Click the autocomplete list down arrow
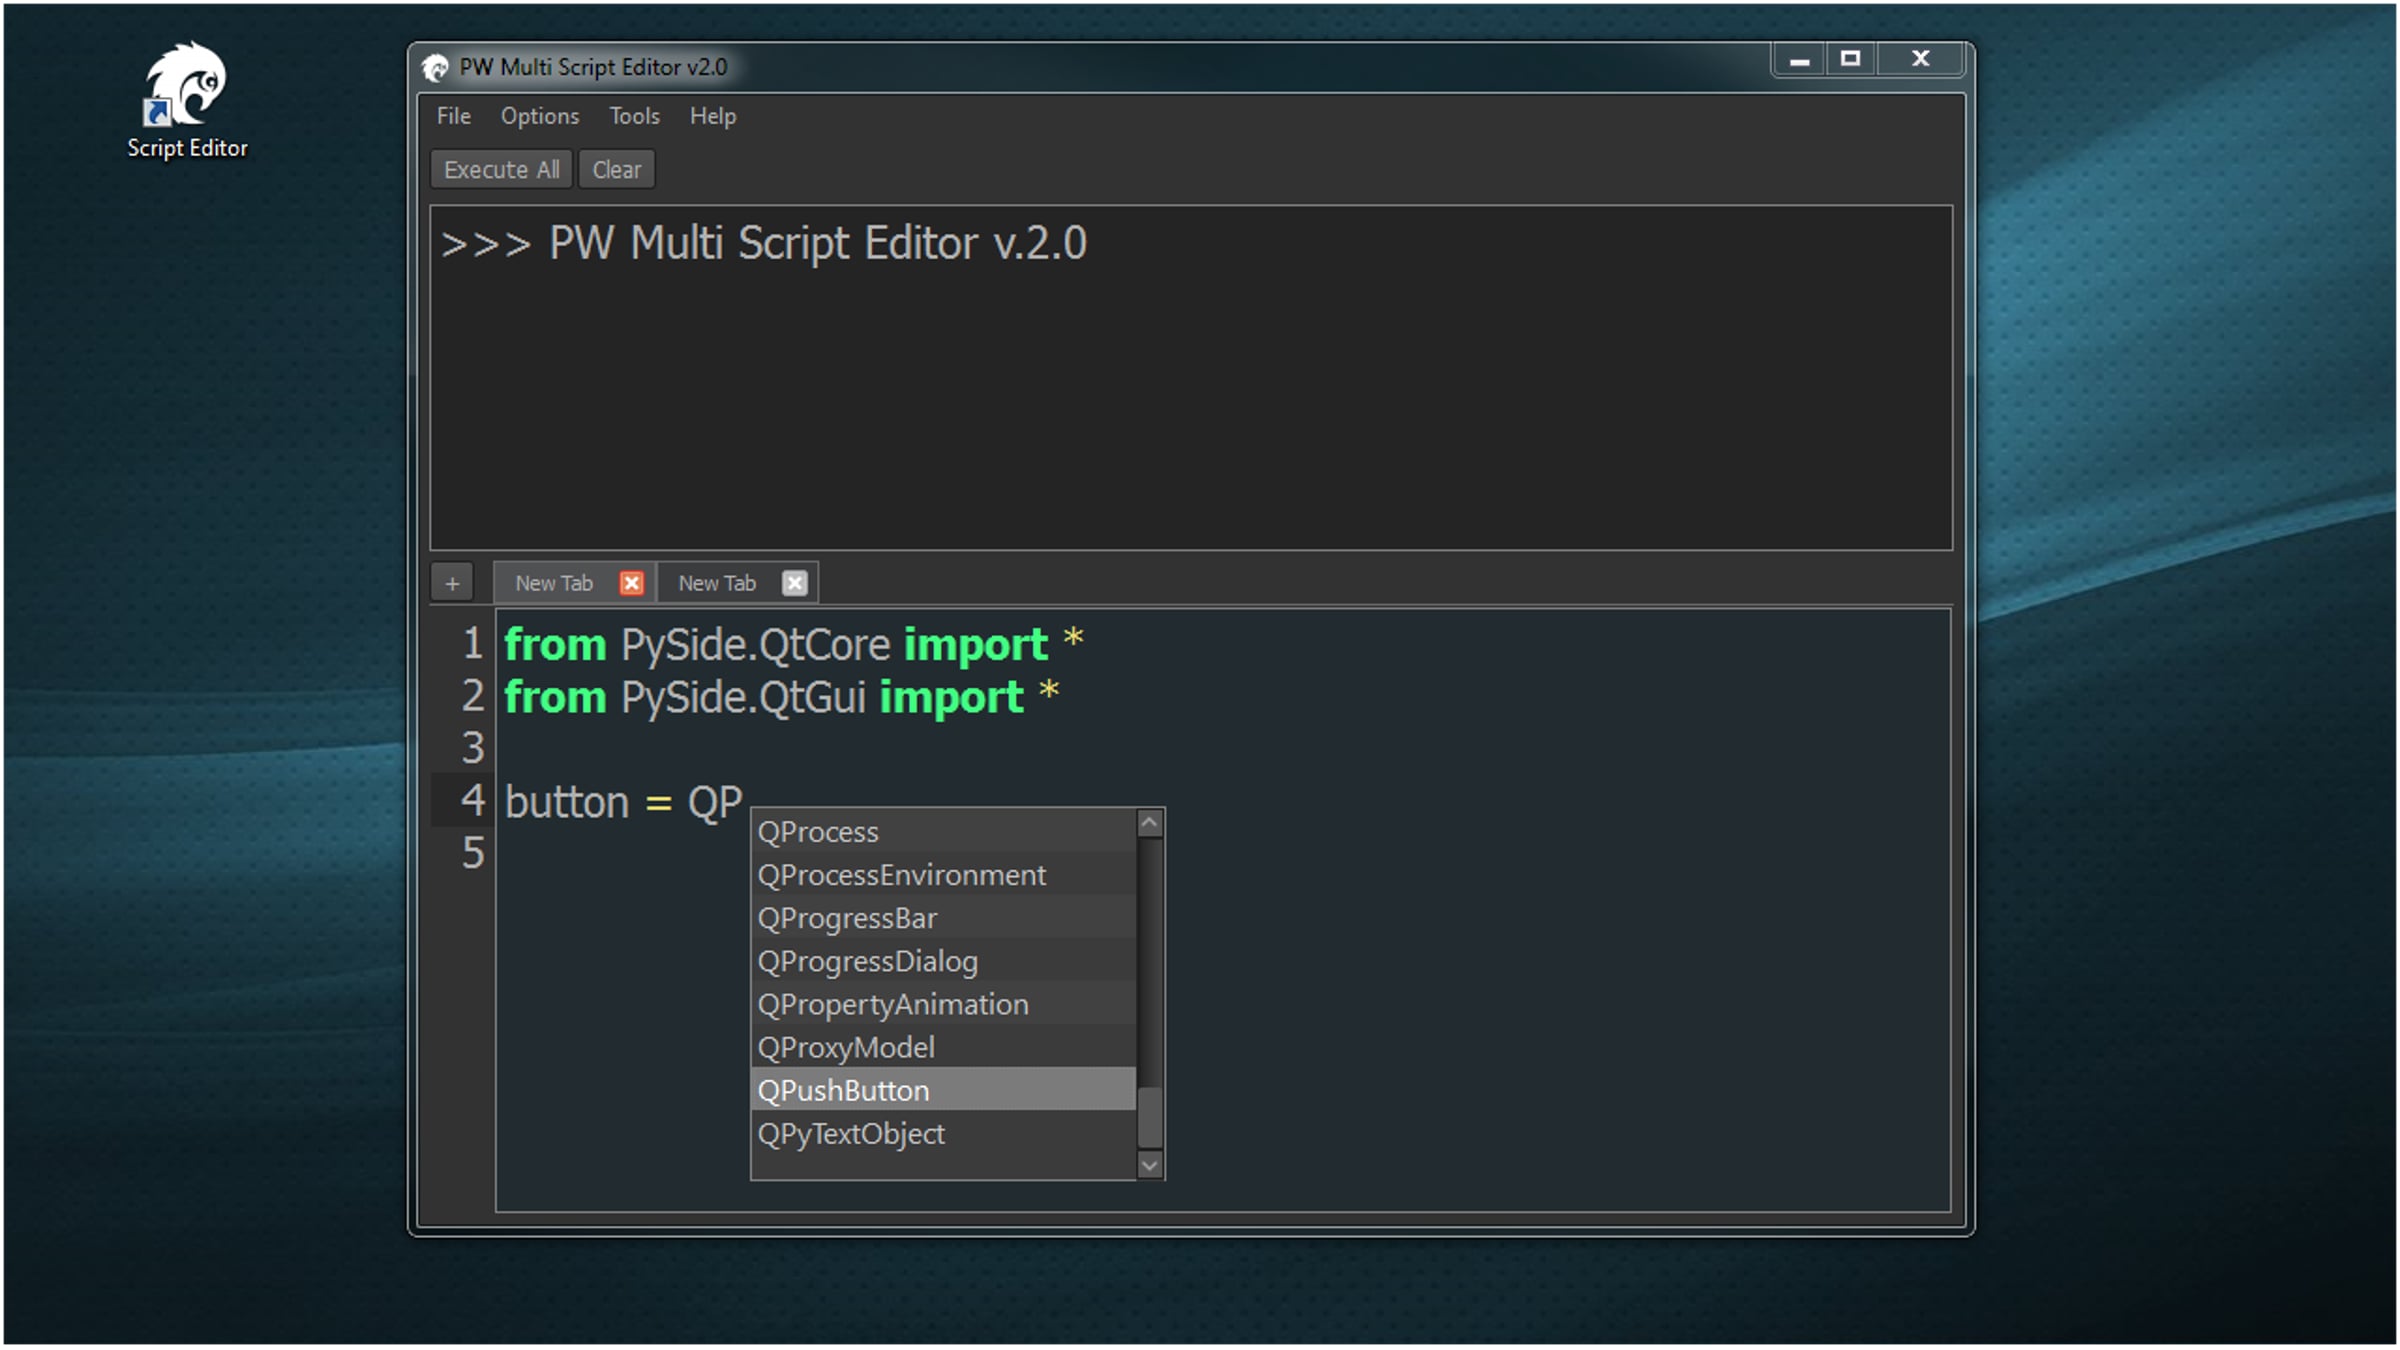Screen dimensions: 2400x1350 (1150, 1165)
